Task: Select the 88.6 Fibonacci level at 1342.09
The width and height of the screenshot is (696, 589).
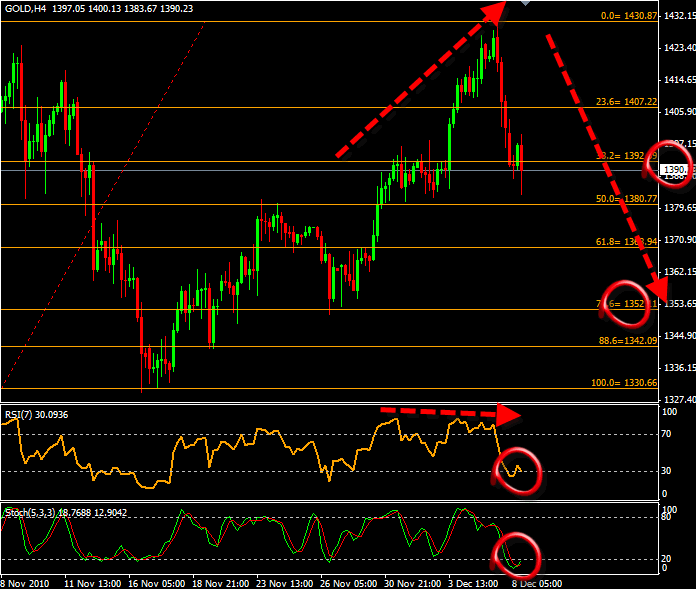Action: (x=627, y=341)
